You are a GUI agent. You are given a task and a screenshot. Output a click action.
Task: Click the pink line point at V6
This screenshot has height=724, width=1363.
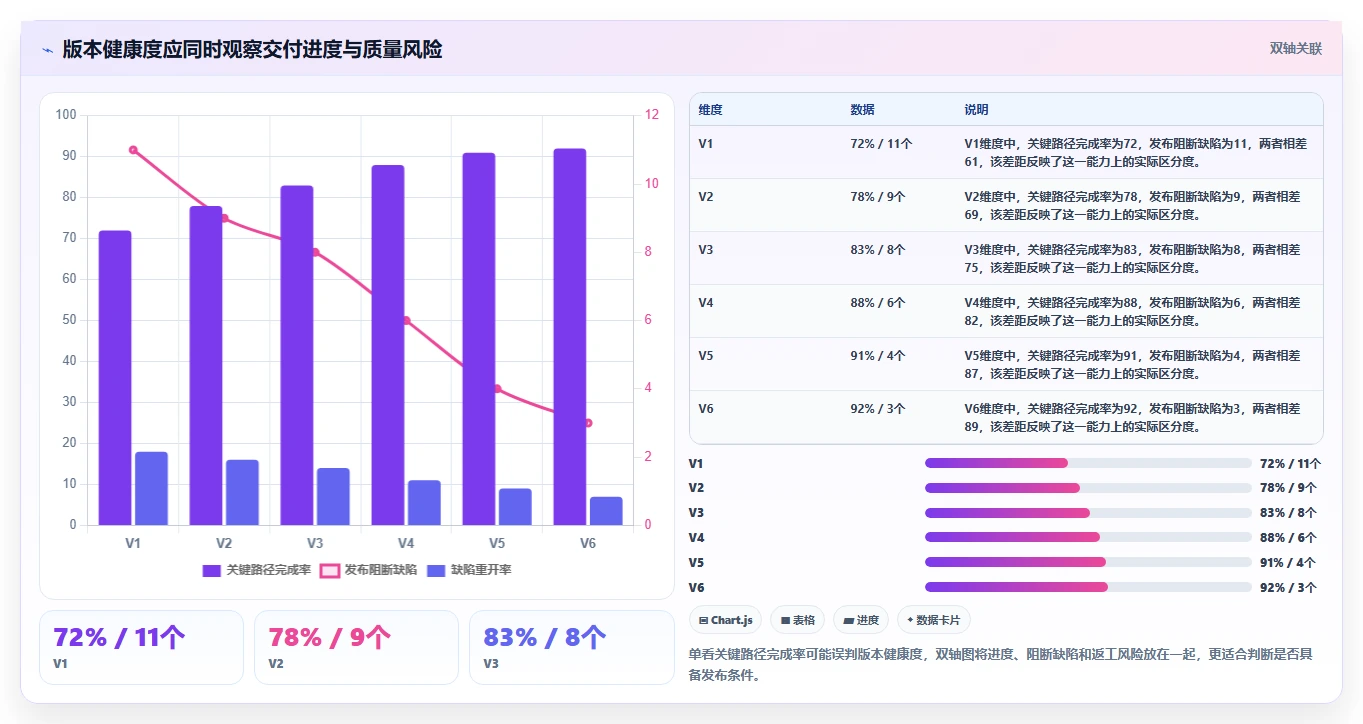[x=588, y=423]
